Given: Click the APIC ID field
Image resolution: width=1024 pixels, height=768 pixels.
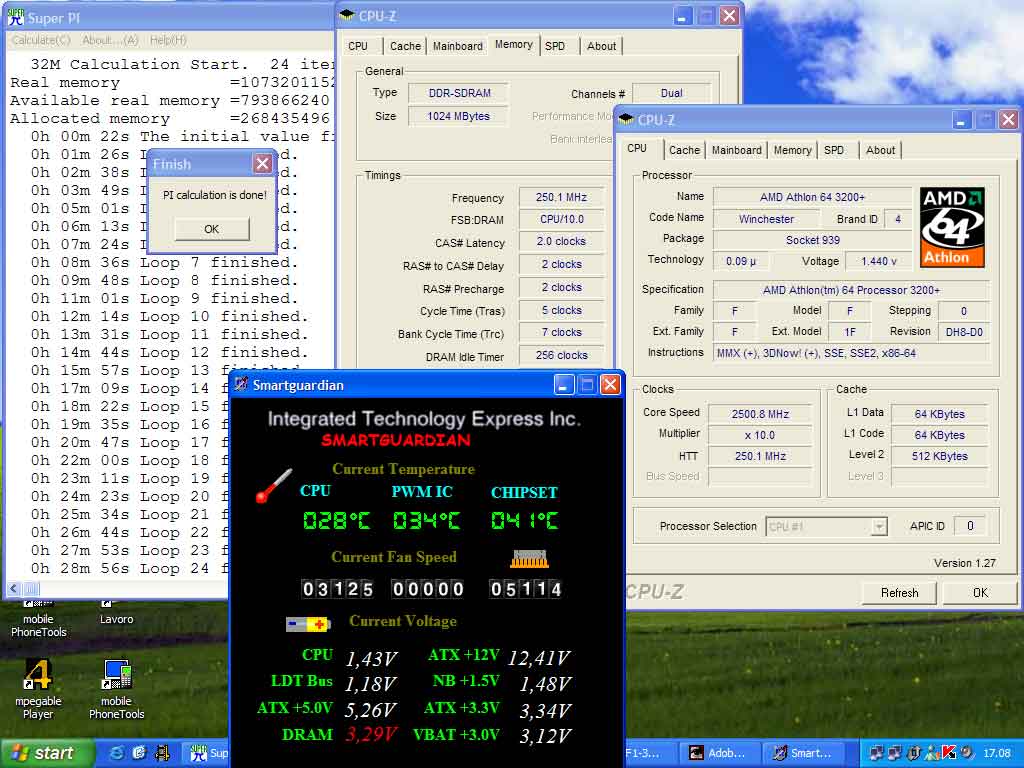Looking at the screenshot, I should click(970, 526).
